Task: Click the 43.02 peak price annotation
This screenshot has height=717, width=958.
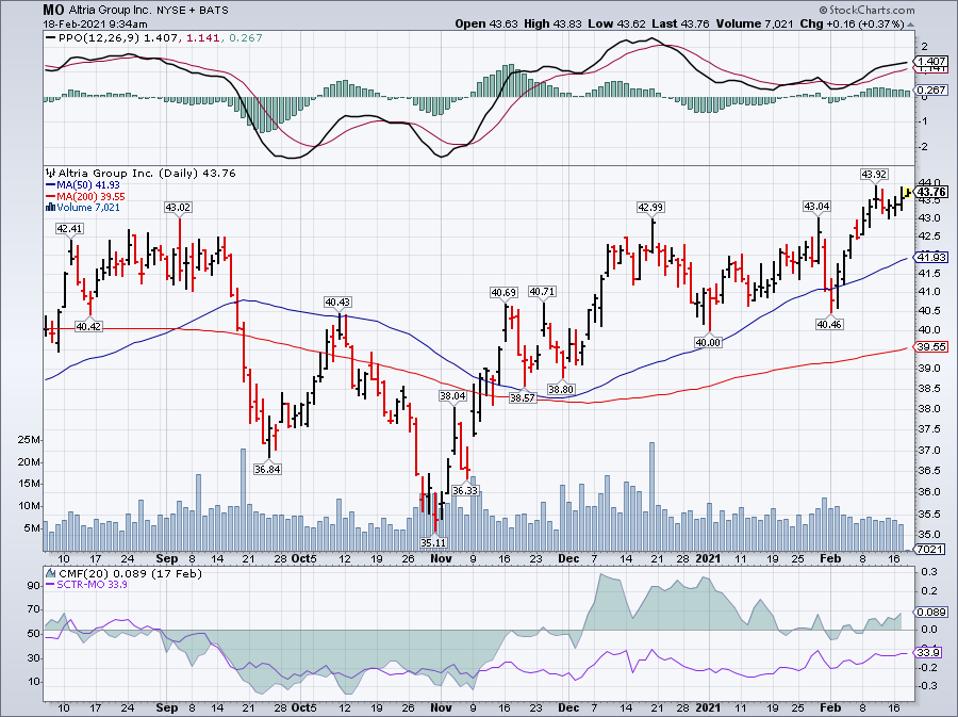Action: point(178,208)
